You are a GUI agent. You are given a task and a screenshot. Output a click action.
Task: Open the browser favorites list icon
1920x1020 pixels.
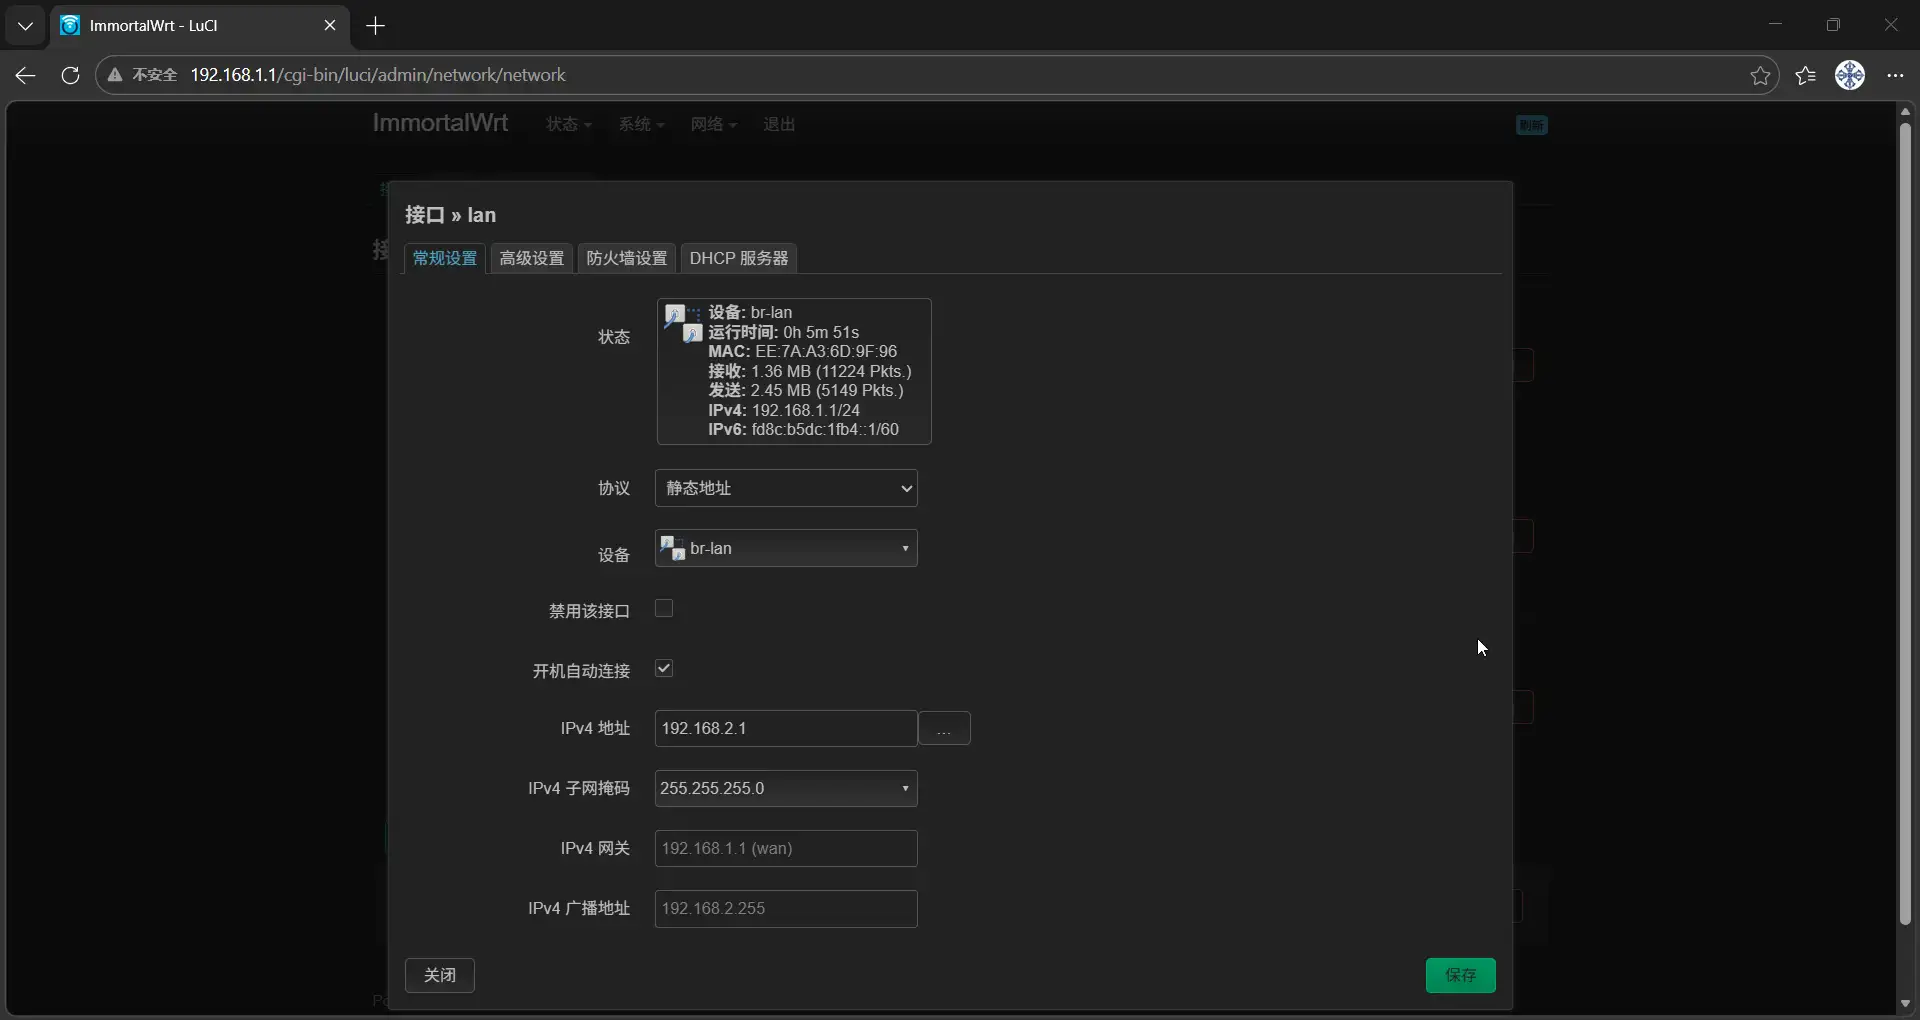1805,75
